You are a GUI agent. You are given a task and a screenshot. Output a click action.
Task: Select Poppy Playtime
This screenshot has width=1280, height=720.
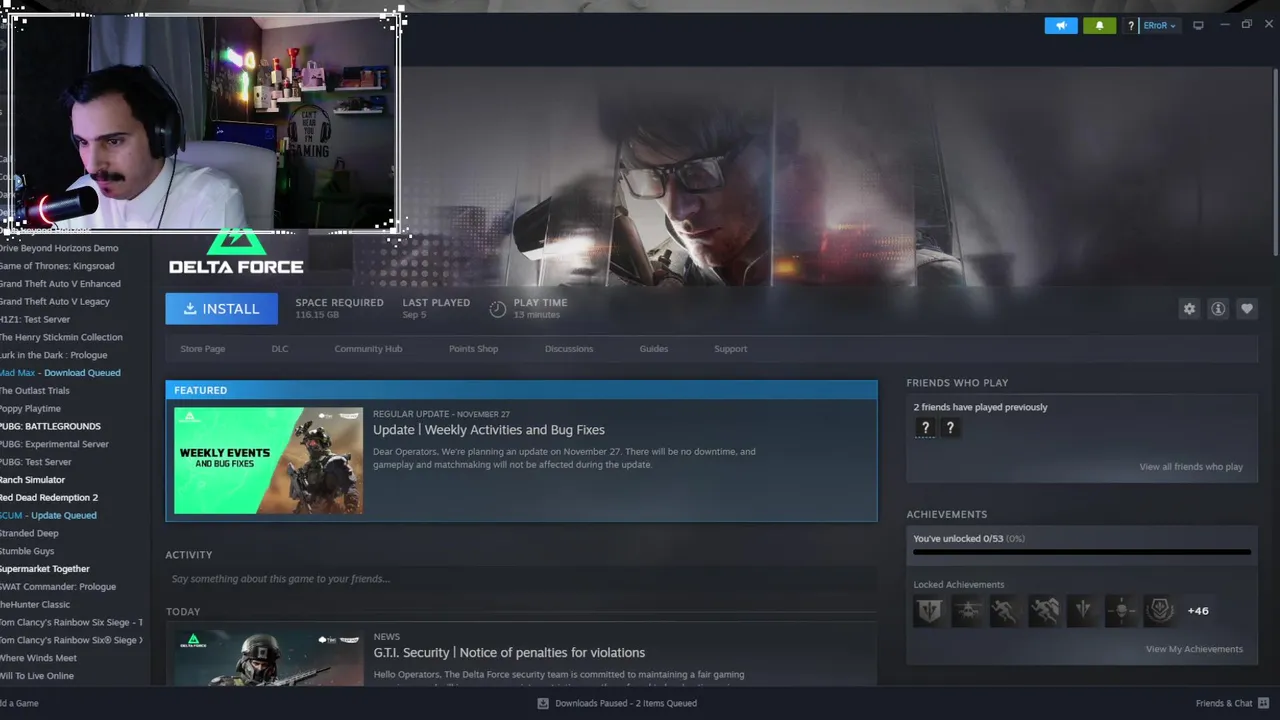click(x=30, y=409)
